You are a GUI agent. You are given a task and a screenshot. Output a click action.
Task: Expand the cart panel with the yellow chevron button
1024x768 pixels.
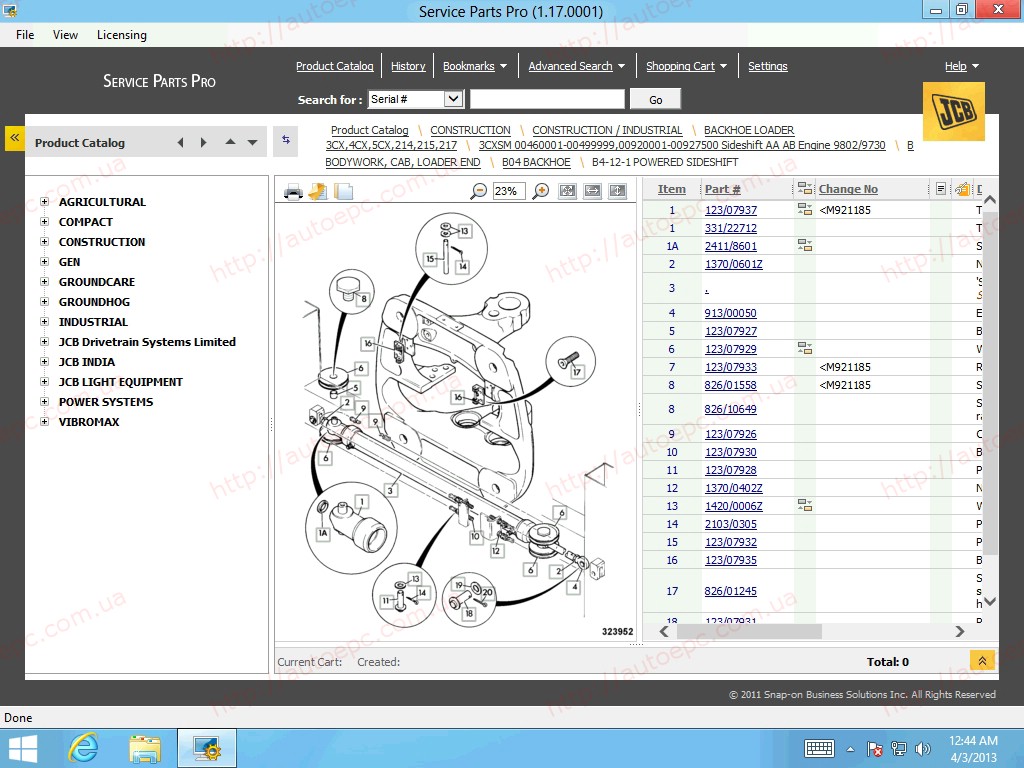pyautogui.click(x=982, y=661)
